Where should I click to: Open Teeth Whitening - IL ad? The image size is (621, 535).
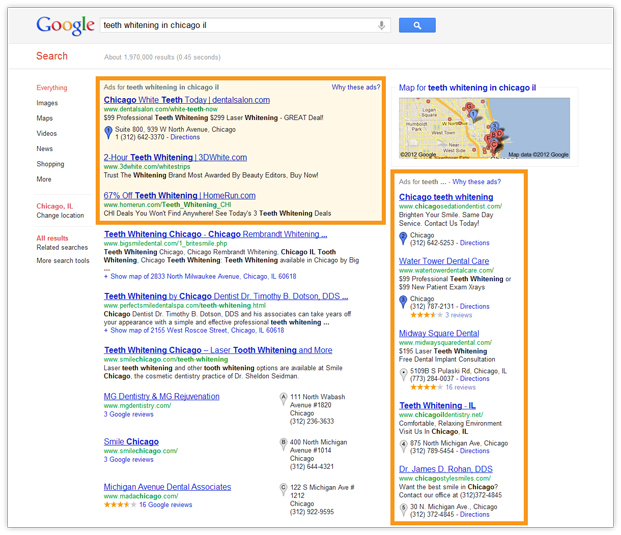(x=437, y=406)
